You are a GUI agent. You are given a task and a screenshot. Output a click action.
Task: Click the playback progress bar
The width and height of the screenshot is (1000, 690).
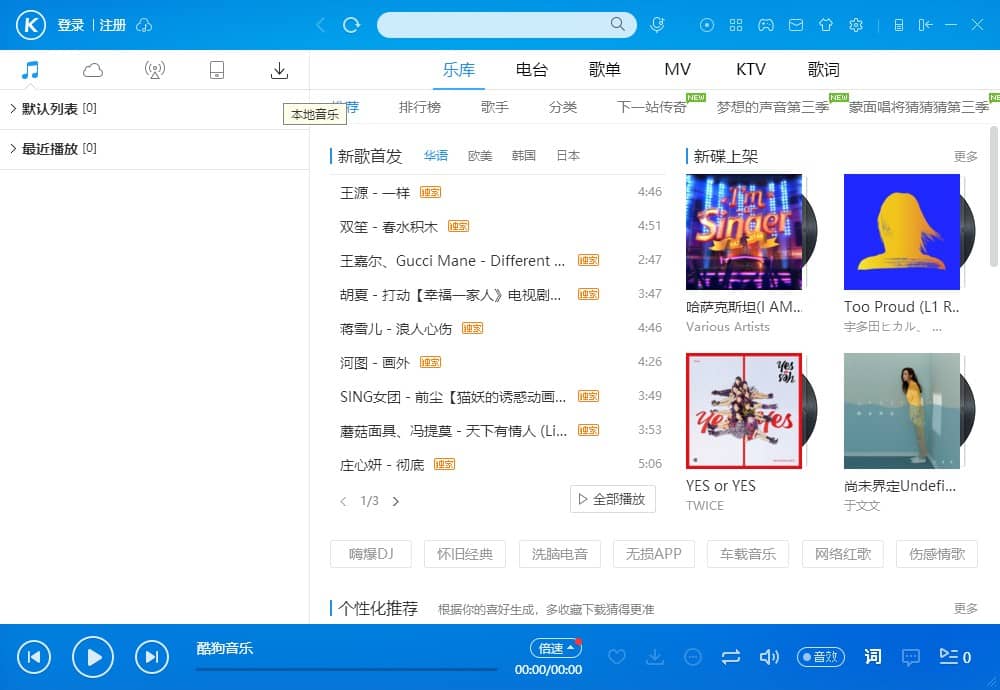(346, 669)
